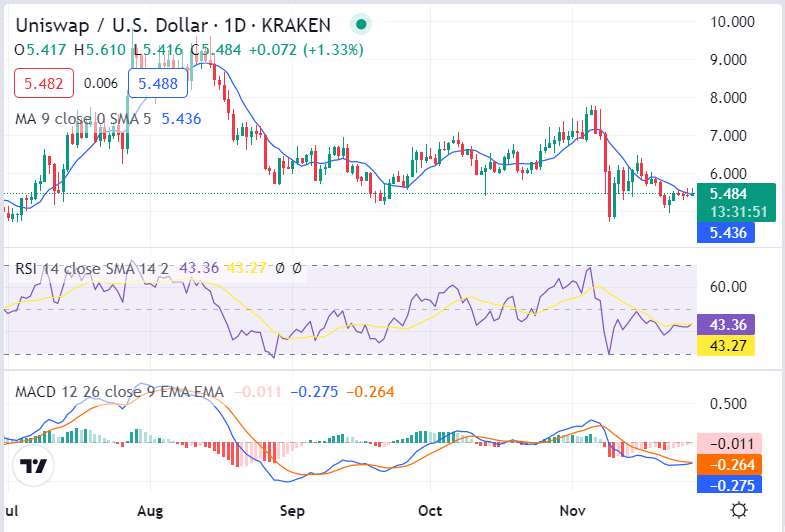The width and height of the screenshot is (785, 532).
Task: Click the Aug label on time axis
Action: [x=150, y=511]
